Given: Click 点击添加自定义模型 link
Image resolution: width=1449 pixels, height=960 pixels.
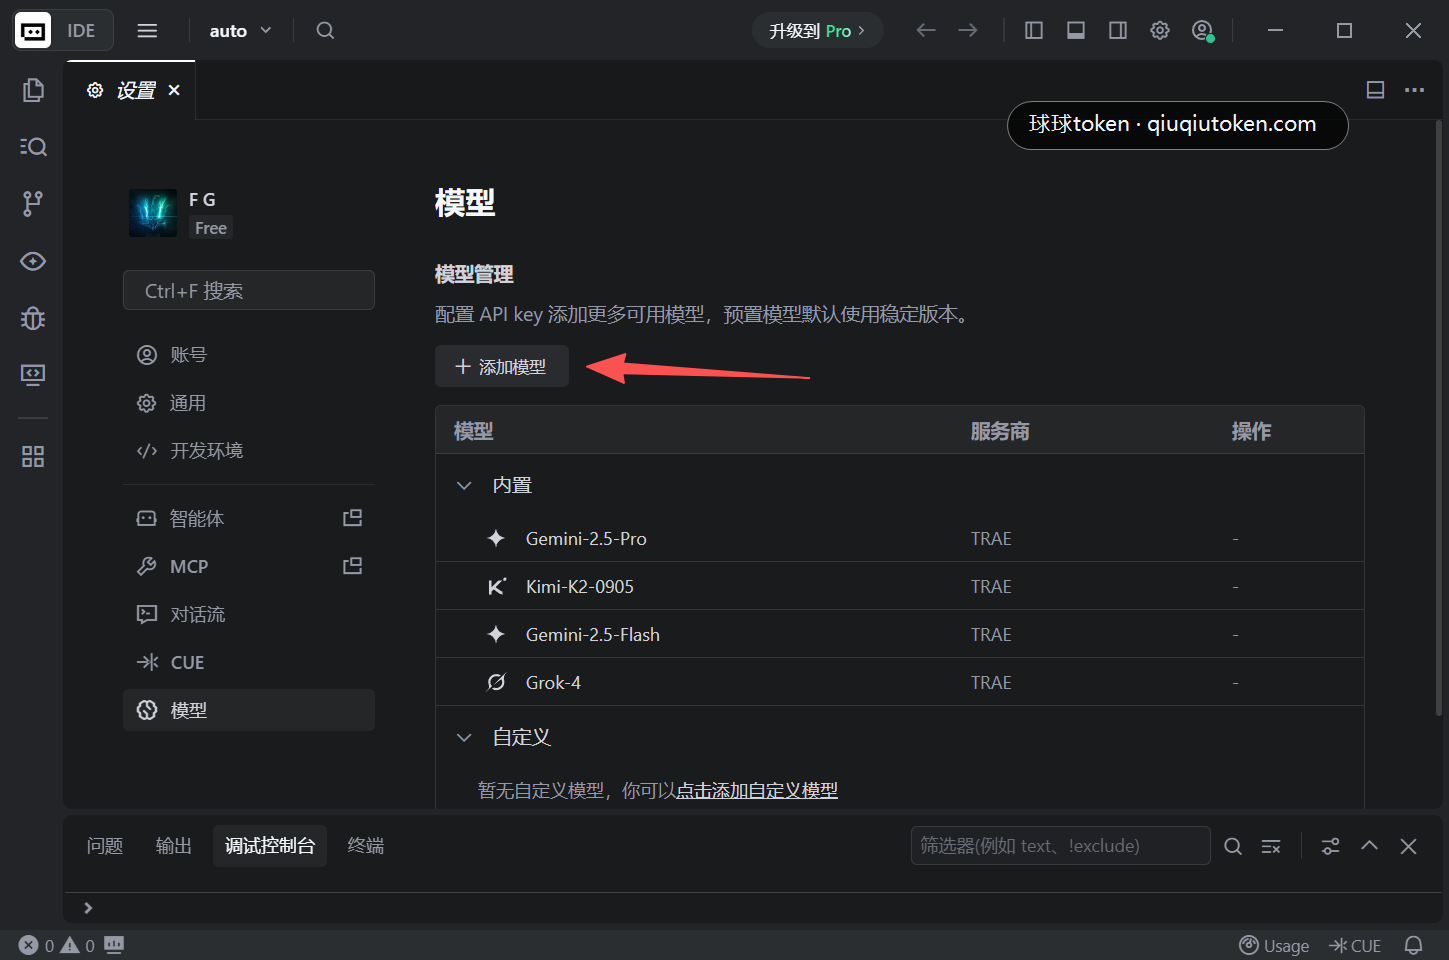Looking at the screenshot, I should coord(757,790).
